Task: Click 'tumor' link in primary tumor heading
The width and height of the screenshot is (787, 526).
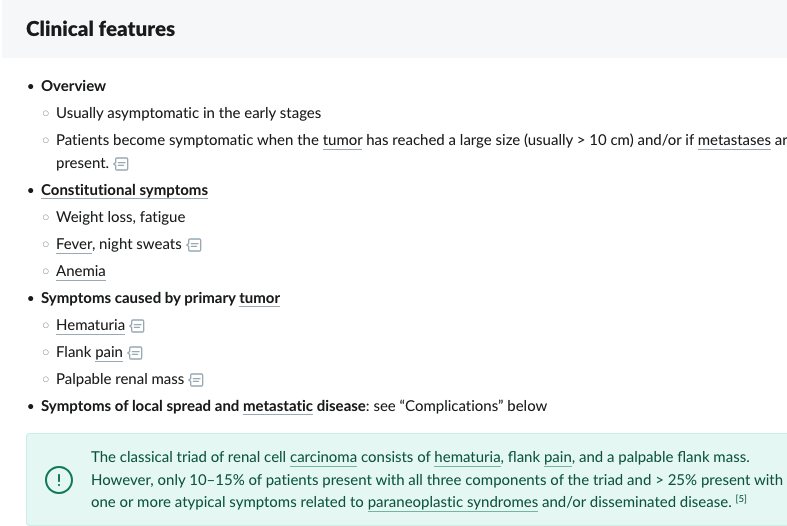Action: click(x=259, y=298)
